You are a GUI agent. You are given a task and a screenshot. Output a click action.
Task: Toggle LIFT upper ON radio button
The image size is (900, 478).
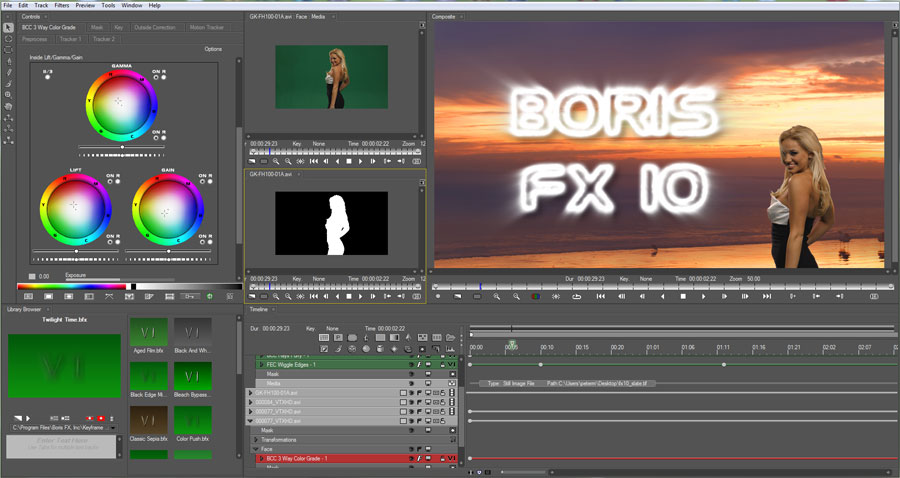(110, 181)
